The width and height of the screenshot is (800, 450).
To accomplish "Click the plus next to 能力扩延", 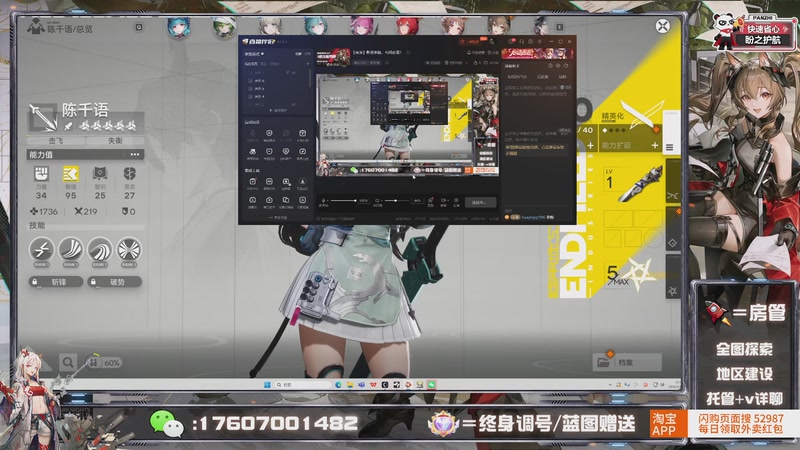I will click(x=655, y=146).
